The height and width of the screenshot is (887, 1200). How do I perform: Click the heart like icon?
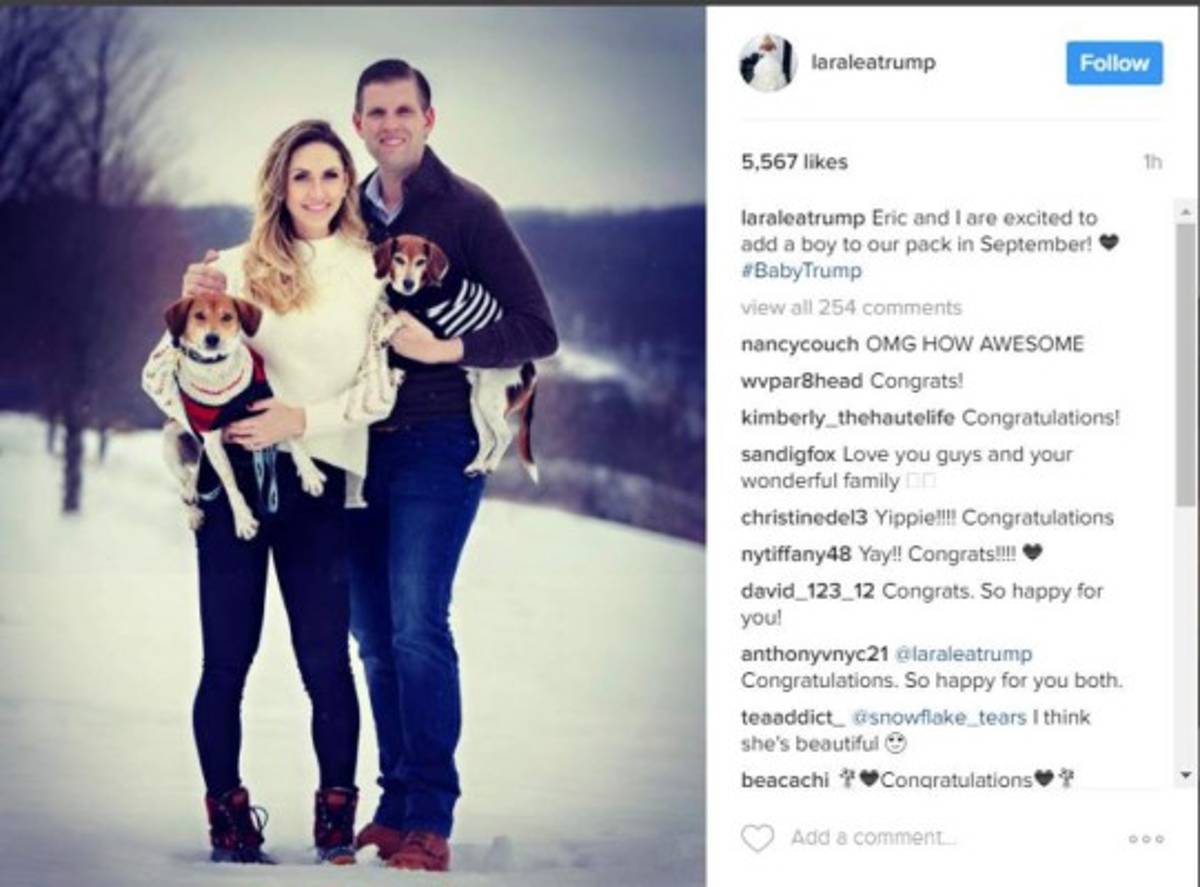(x=757, y=837)
